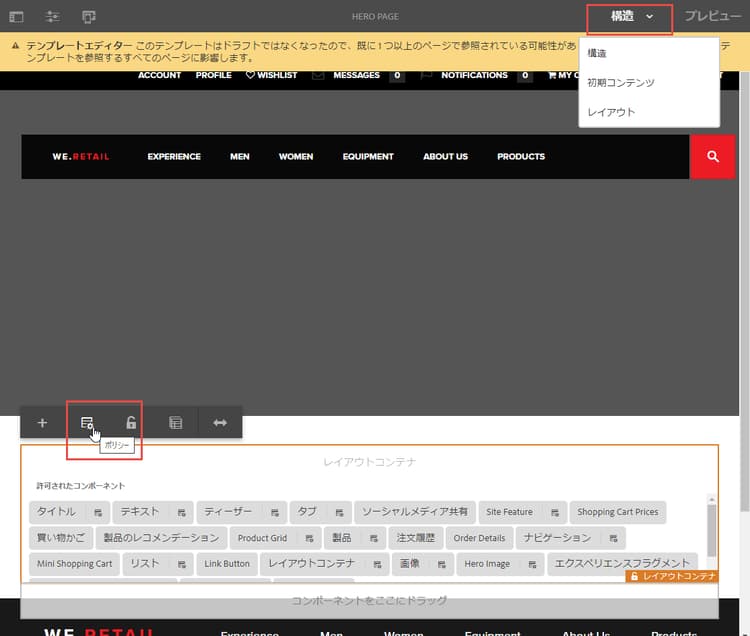Click the ACCOUNT link
750x636 pixels.
[x=159, y=75]
